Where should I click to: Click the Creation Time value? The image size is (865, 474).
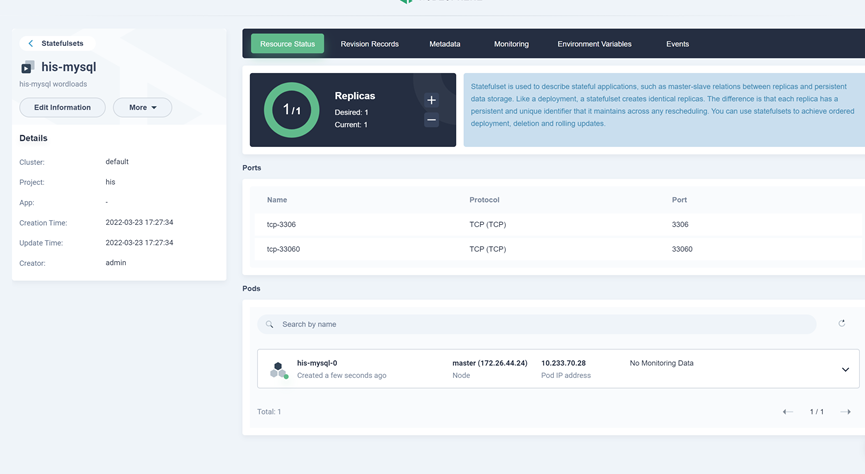click(x=140, y=222)
